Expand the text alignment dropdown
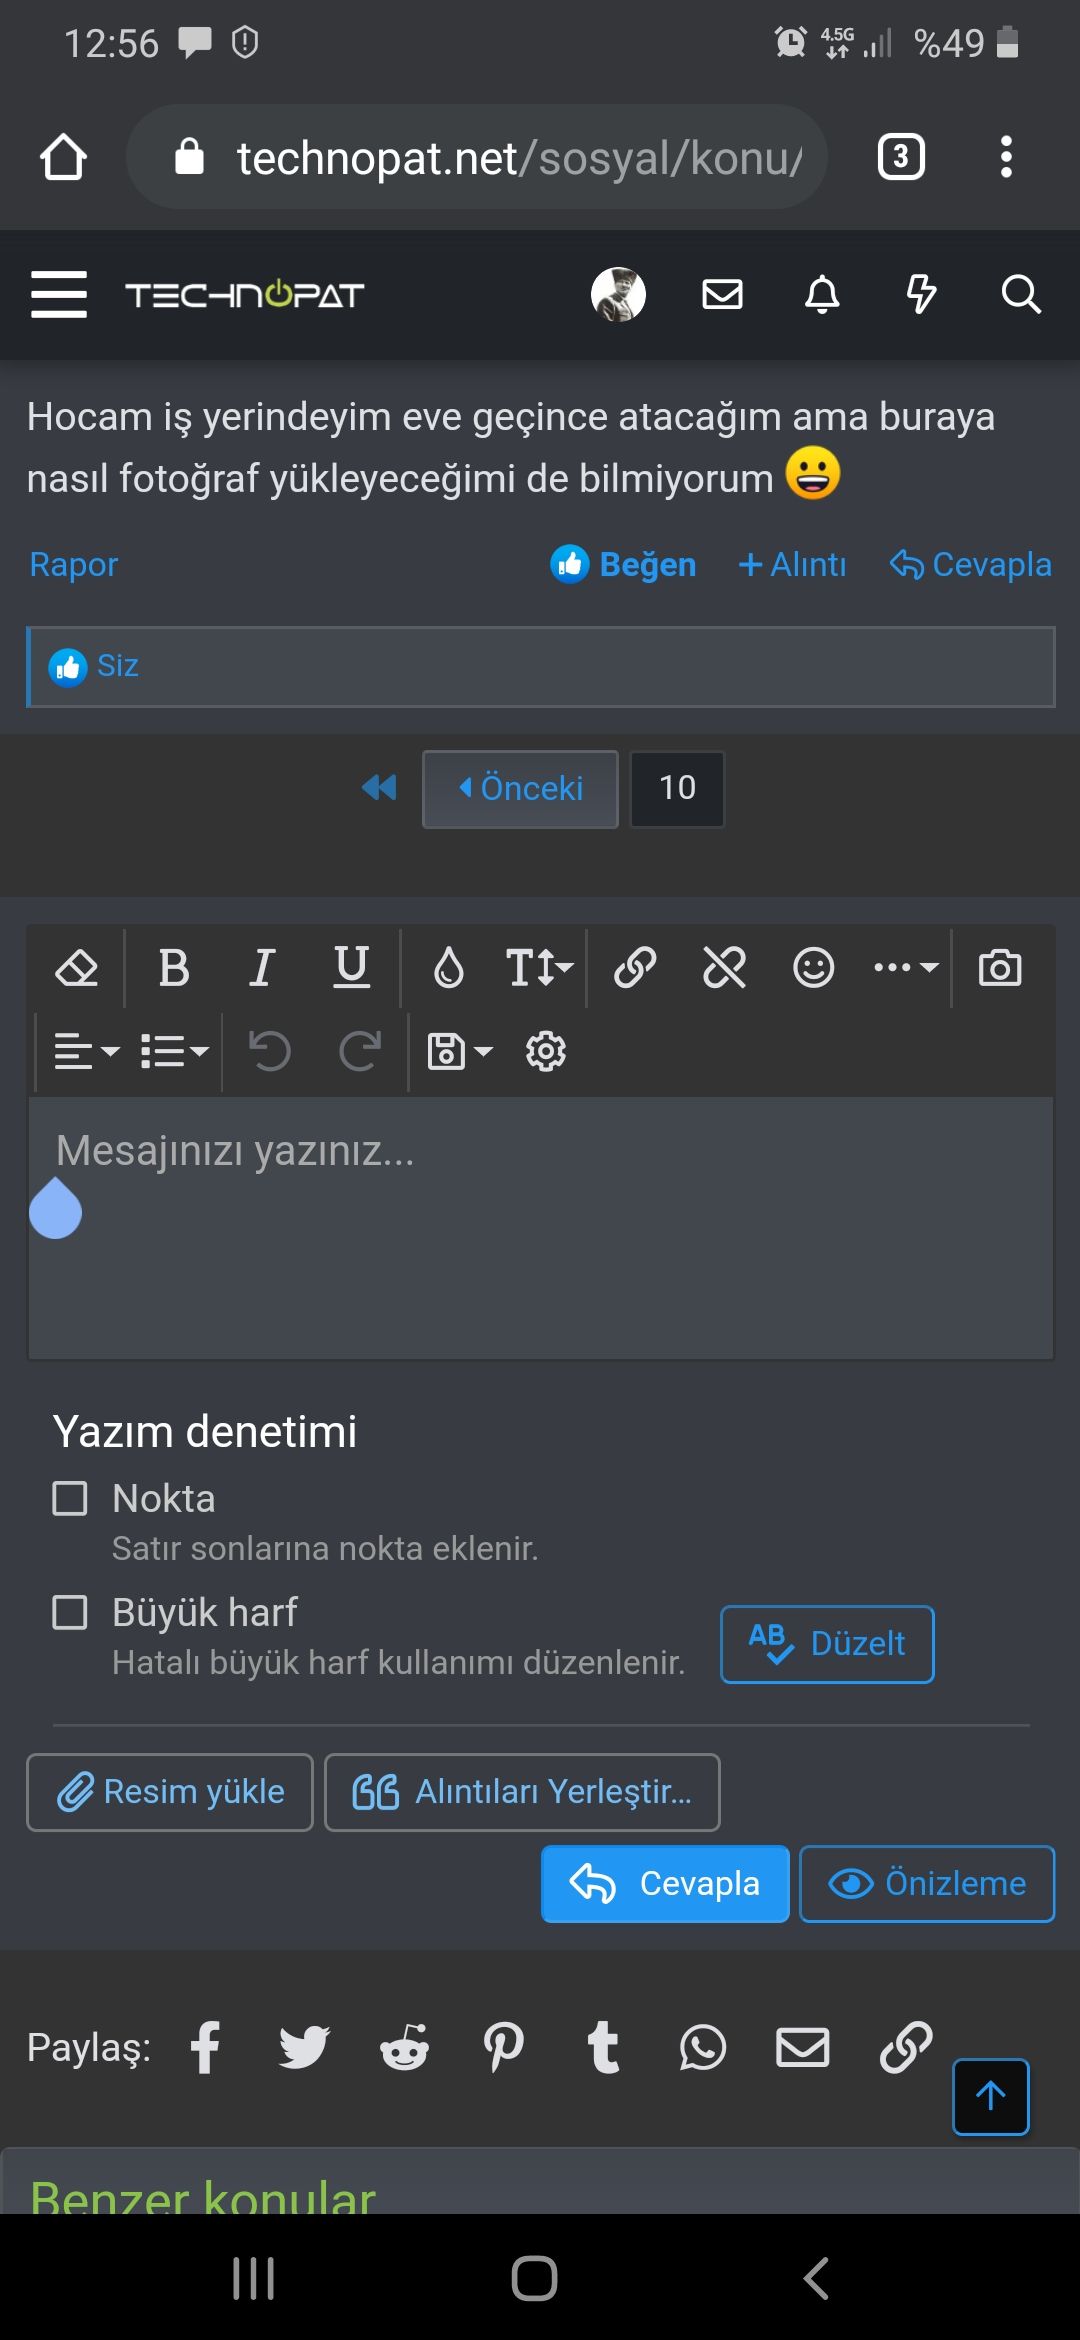The width and height of the screenshot is (1080, 2340). point(86,1052)
